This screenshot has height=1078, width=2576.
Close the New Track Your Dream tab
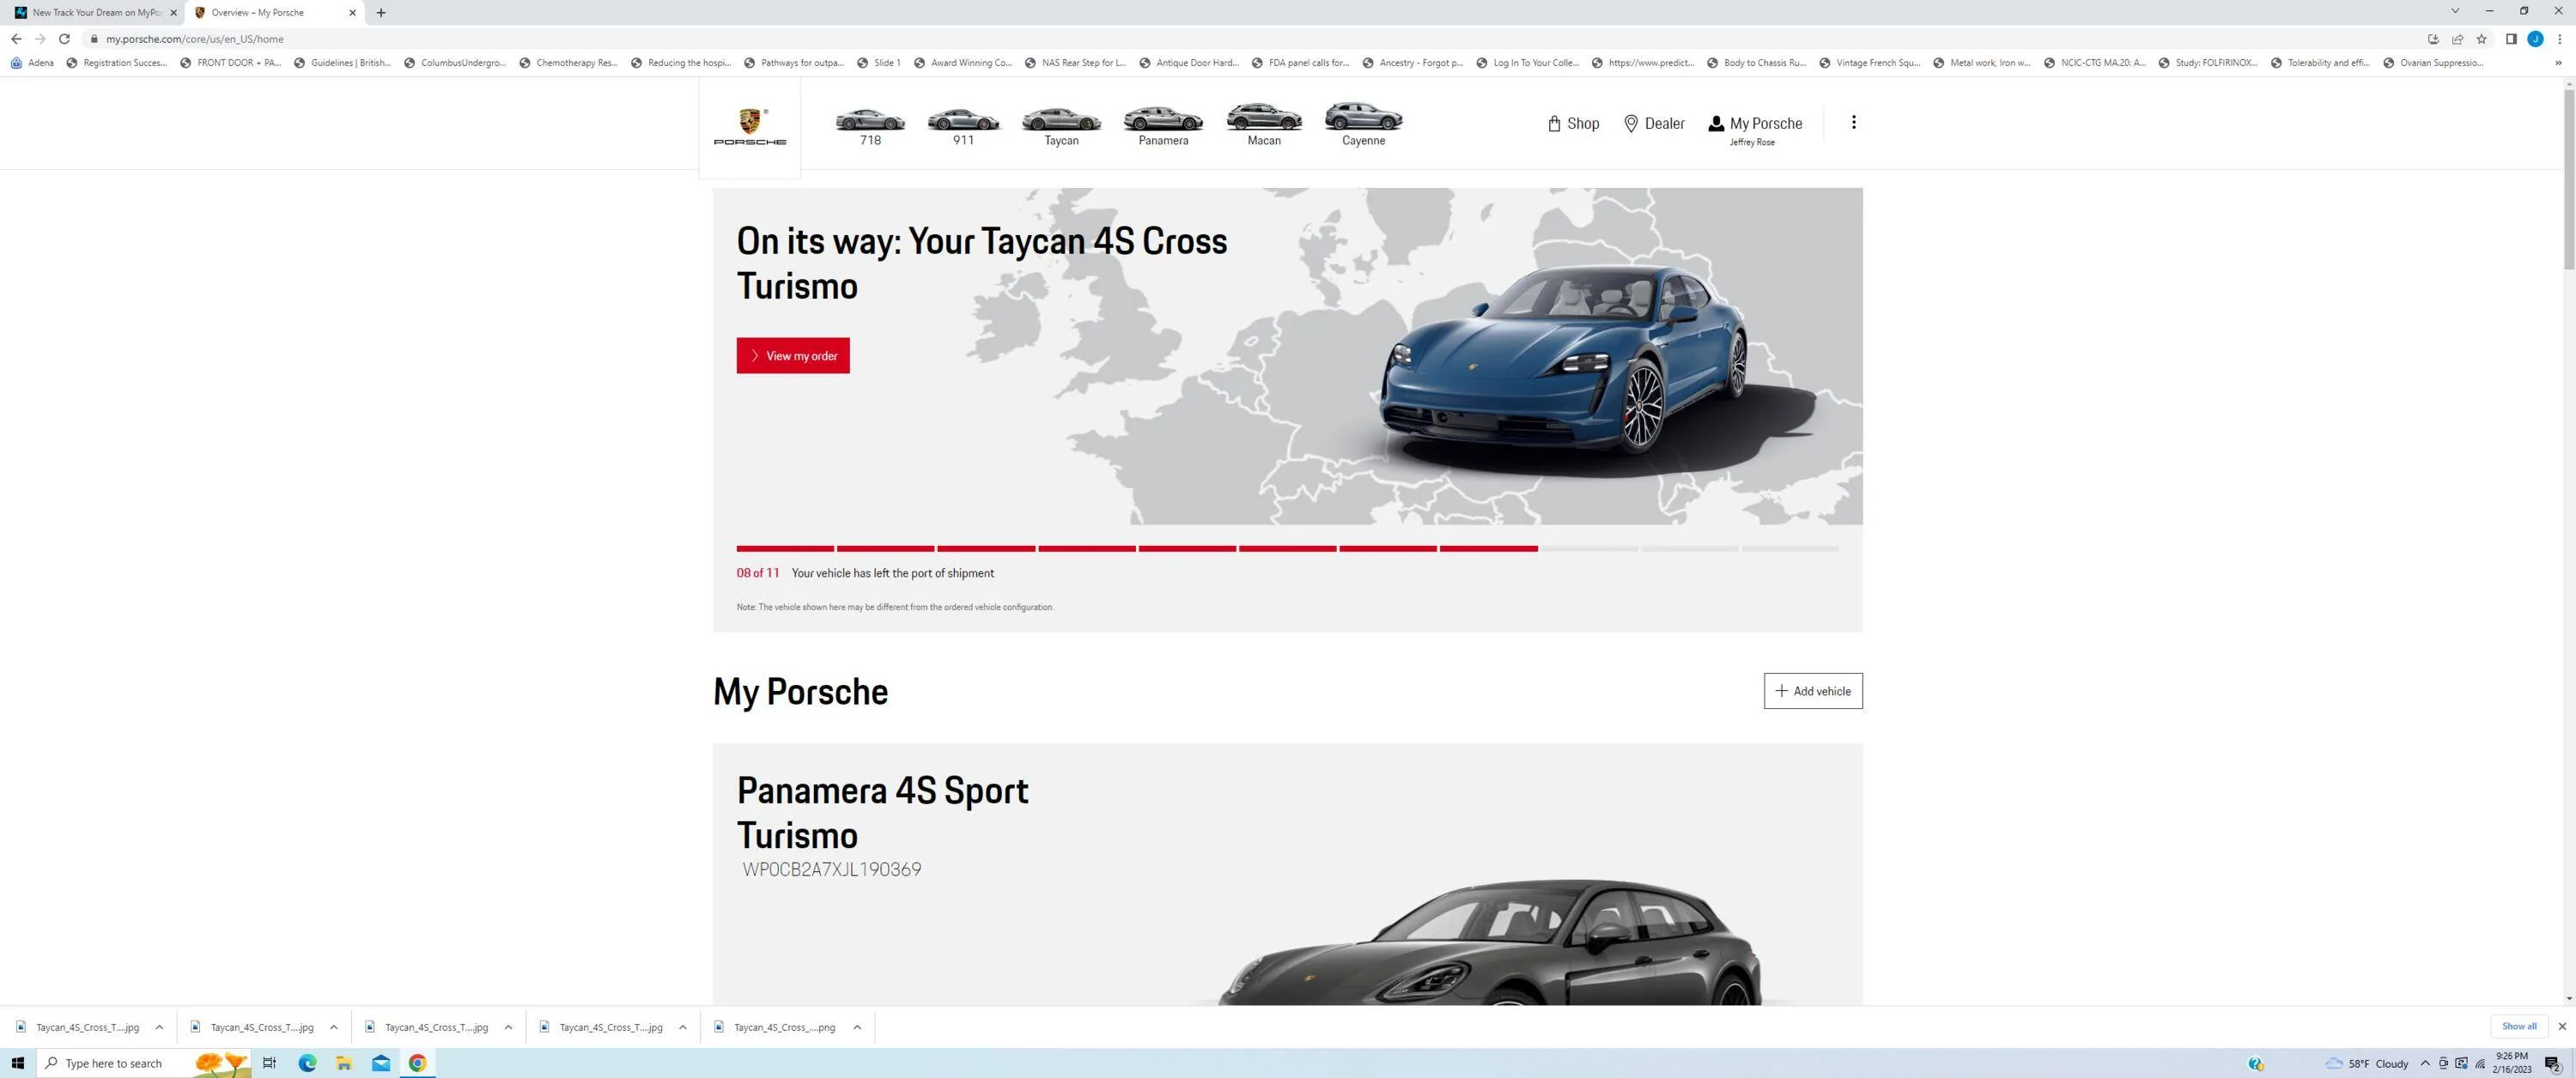[173, 13]
